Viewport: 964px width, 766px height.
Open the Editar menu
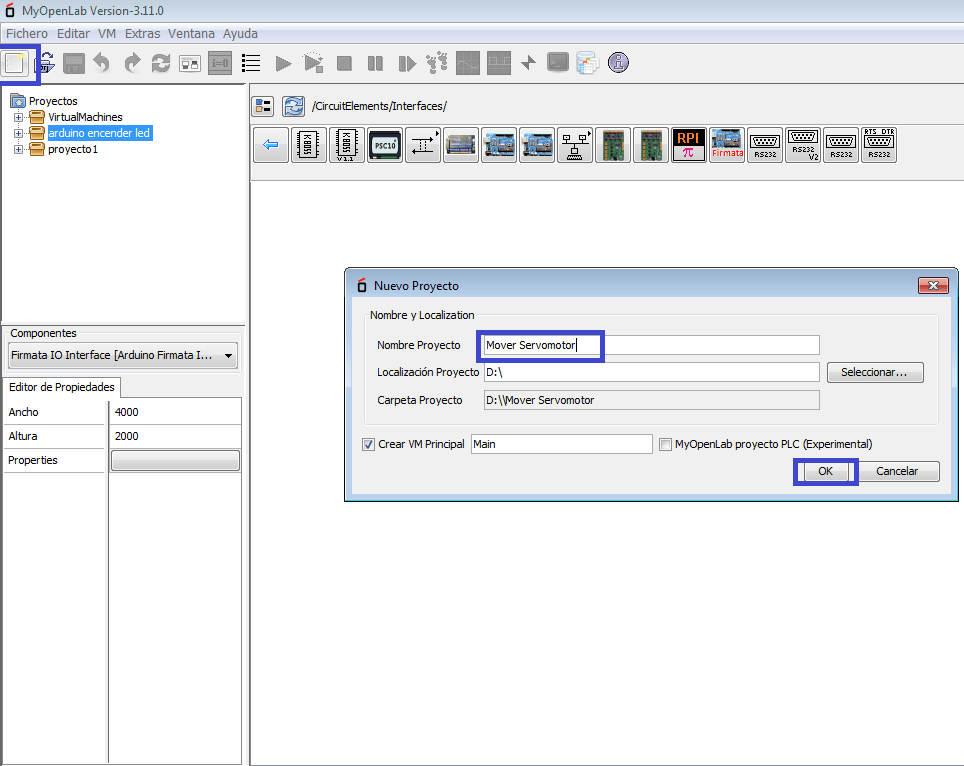point(73,34)
